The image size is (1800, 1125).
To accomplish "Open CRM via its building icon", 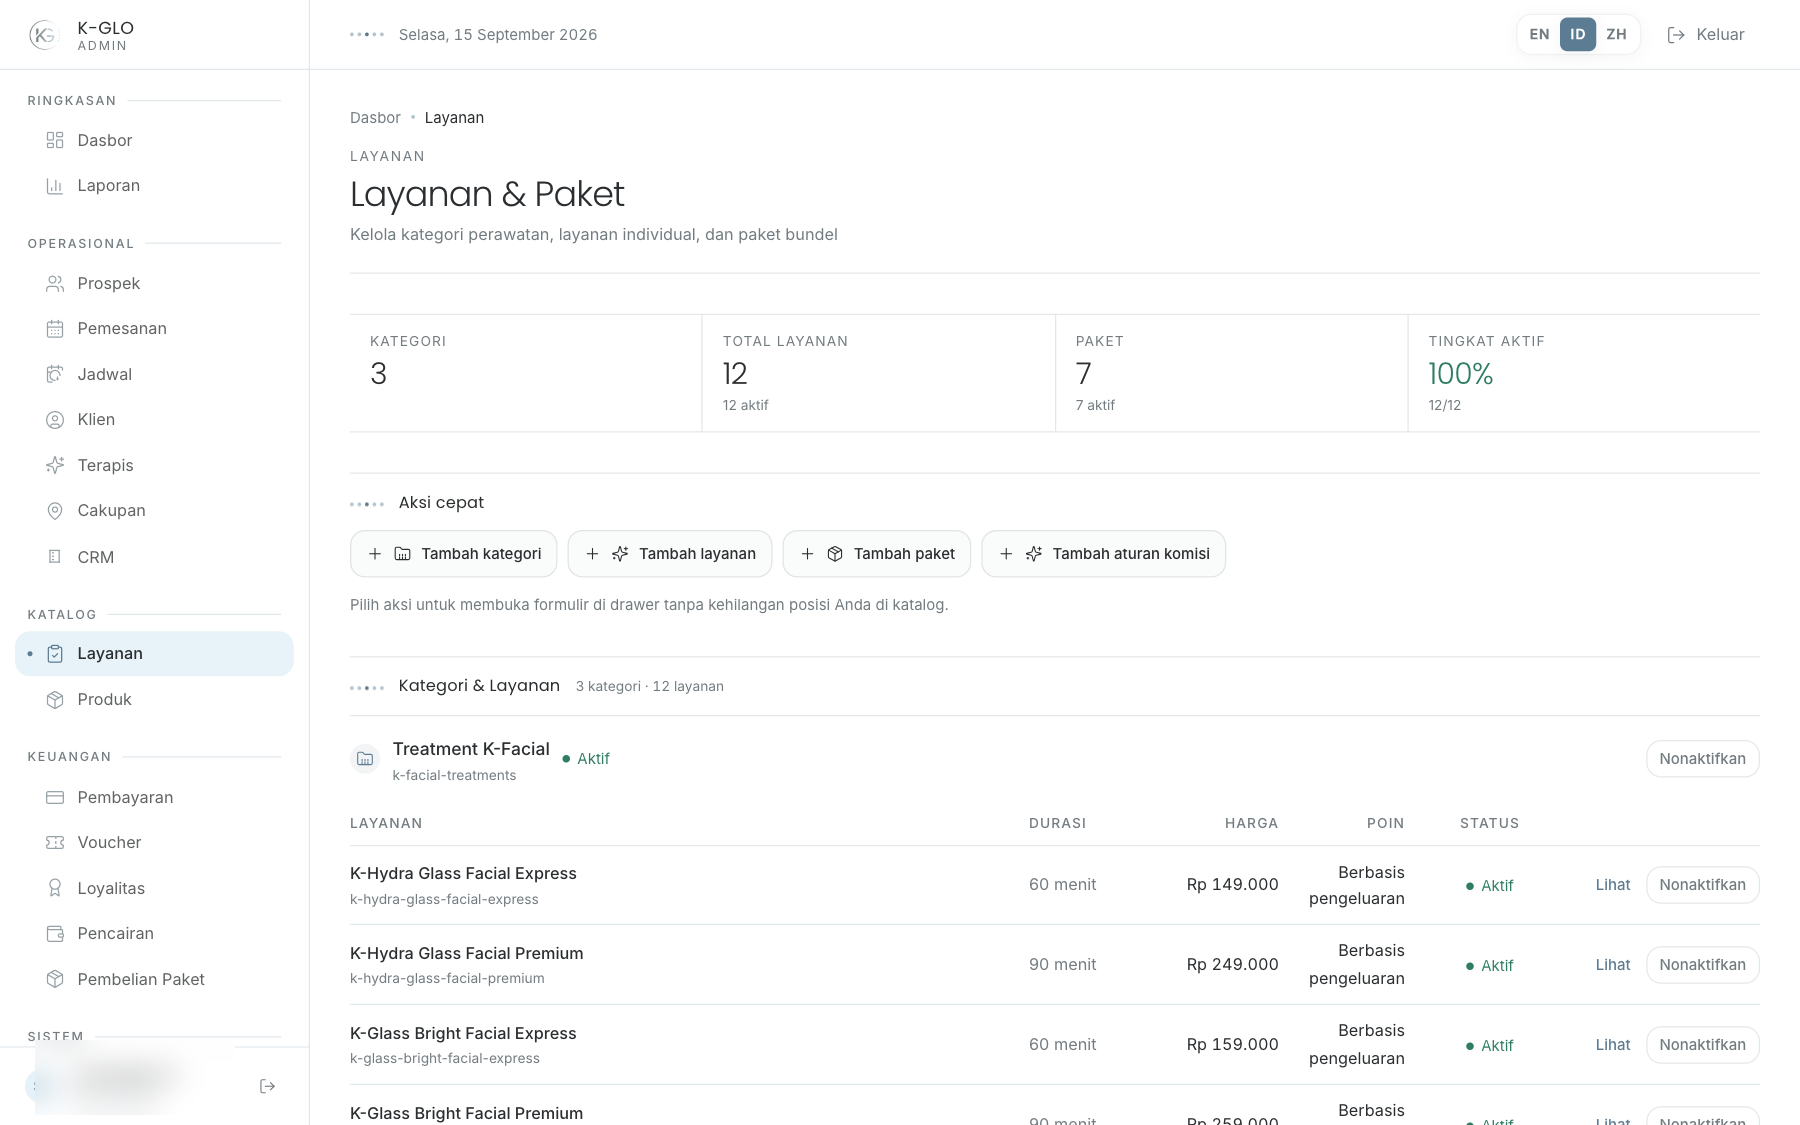I will point(55,557).
